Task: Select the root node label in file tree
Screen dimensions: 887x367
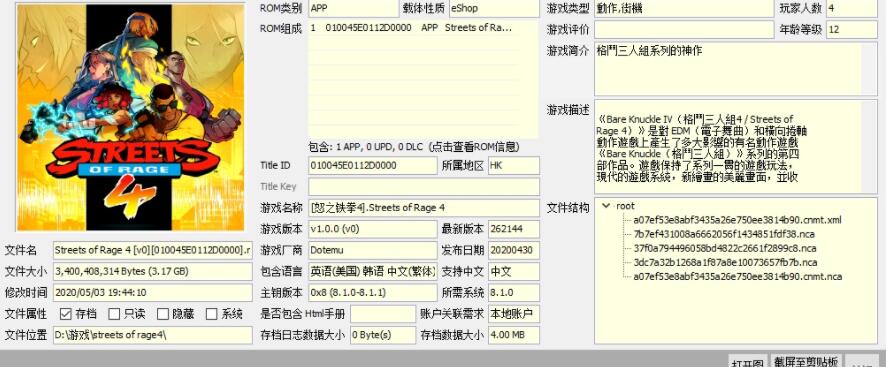Action: tap(625, 206)
